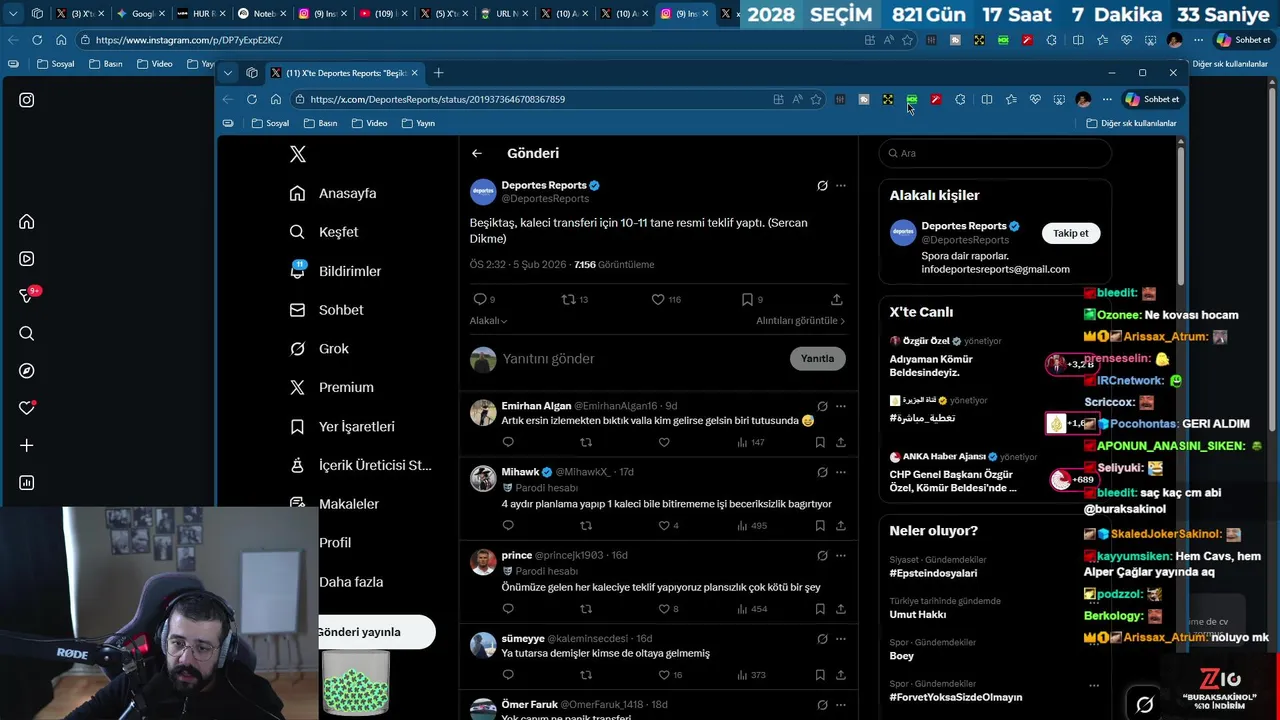The height and width of the screenshot is (720, 1280).
Task: Open Anasayfa home in X sidebar
Action: pyautogui.click(x=333, y=193)
